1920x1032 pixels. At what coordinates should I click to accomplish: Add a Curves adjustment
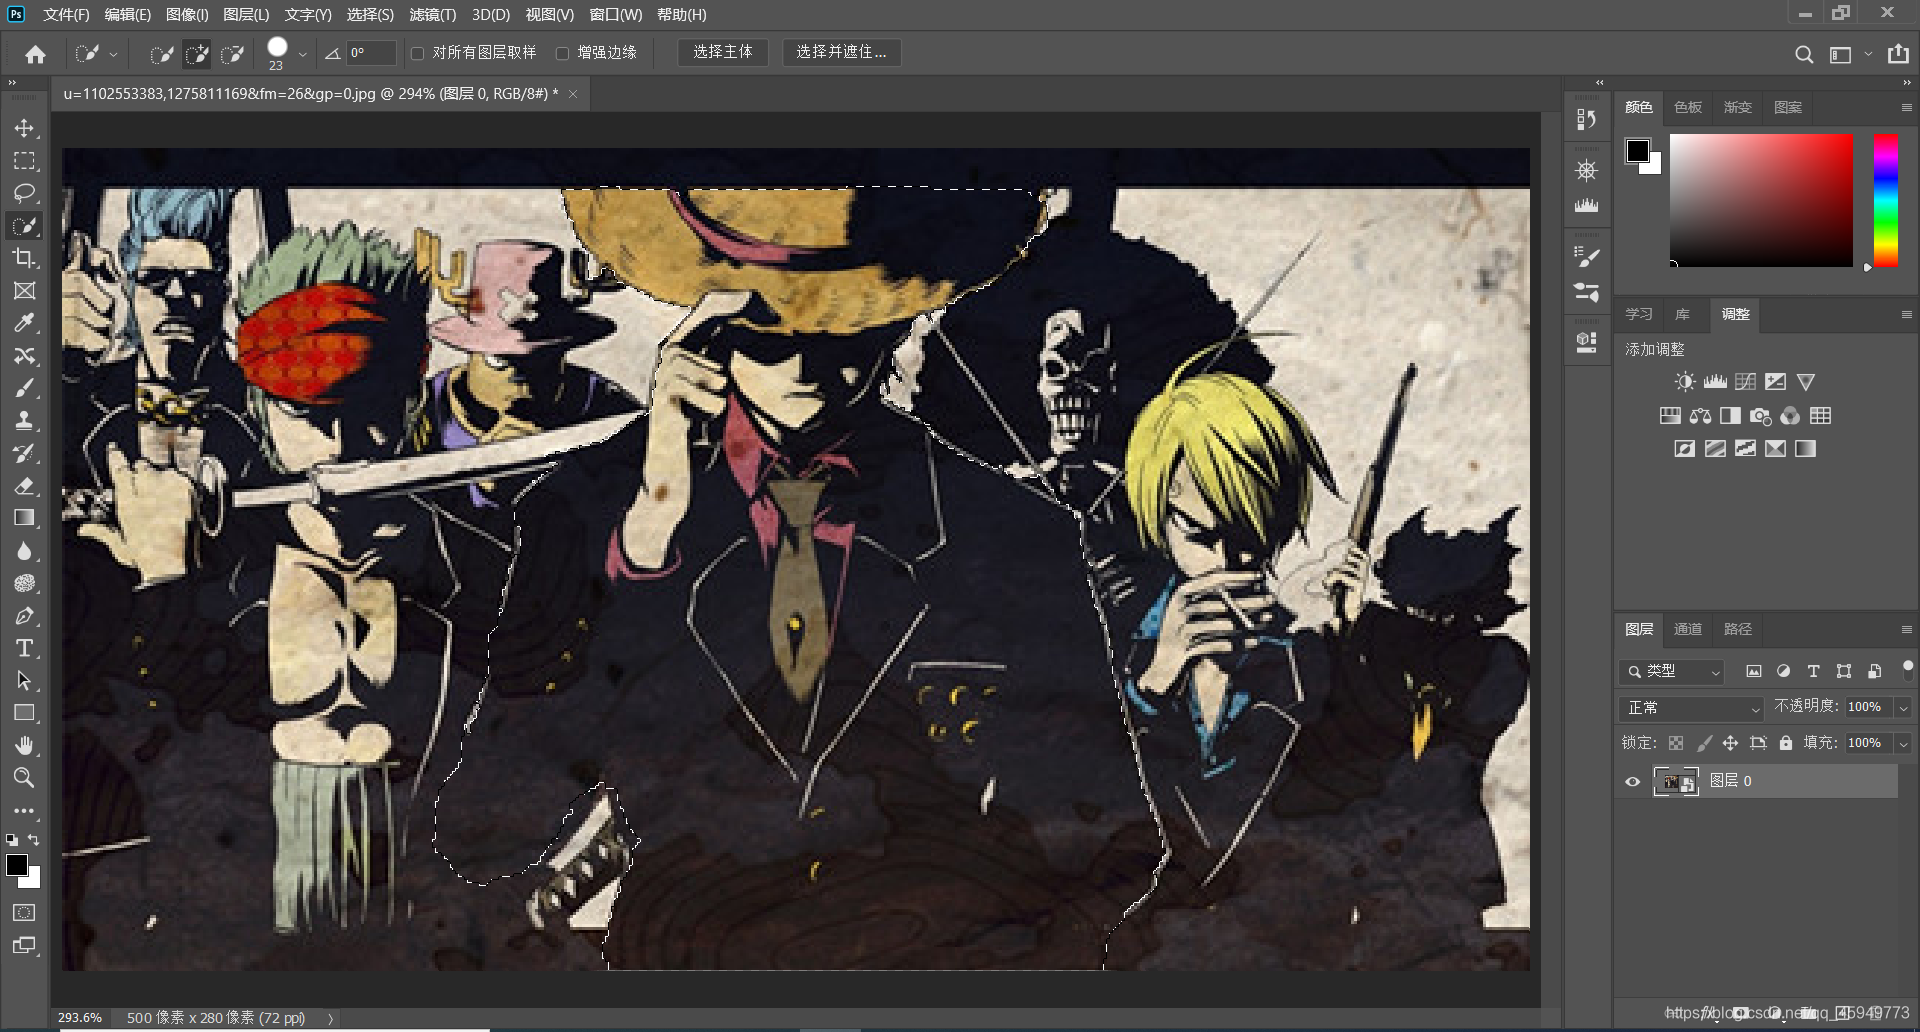tap(1745, 381)
